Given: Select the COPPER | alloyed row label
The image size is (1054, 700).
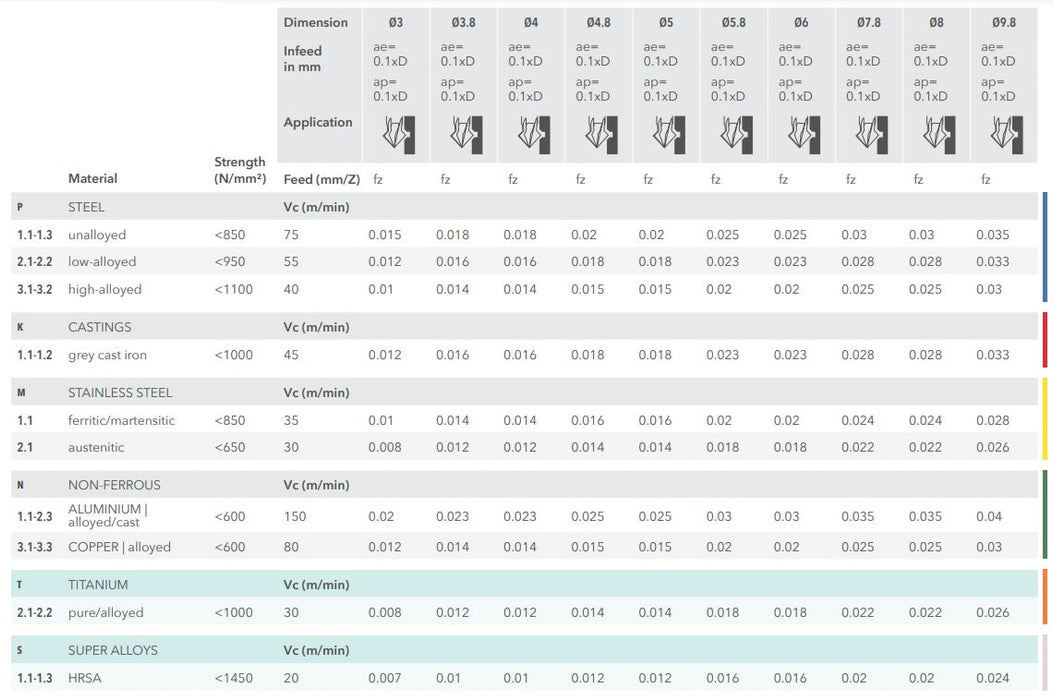Looking at the screenshot, I should pyautogui.click(x=119, y=547).
